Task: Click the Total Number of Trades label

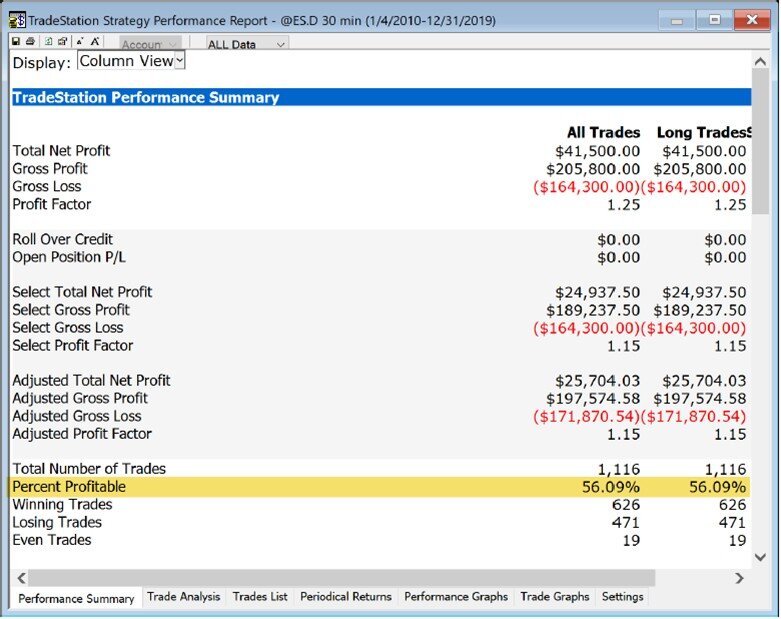Action: pos(89,469)
